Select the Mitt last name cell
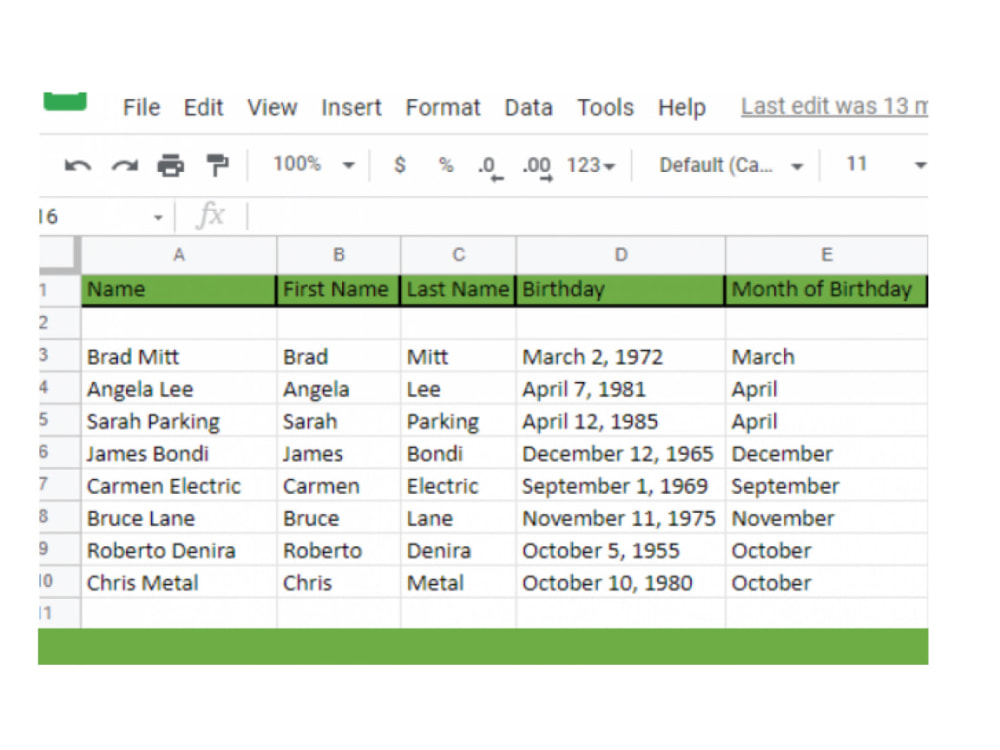Screen dimensions: 1000x750 (459, 357)
